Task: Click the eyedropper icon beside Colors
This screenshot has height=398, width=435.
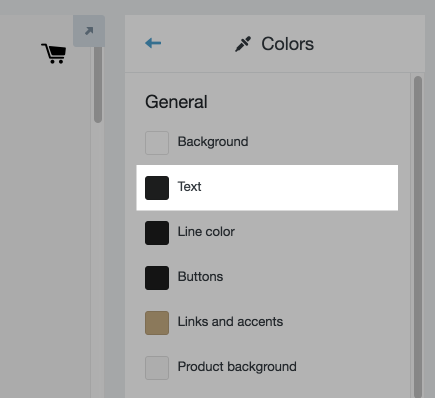Action: pyautogui.click(x=243, y=44)
